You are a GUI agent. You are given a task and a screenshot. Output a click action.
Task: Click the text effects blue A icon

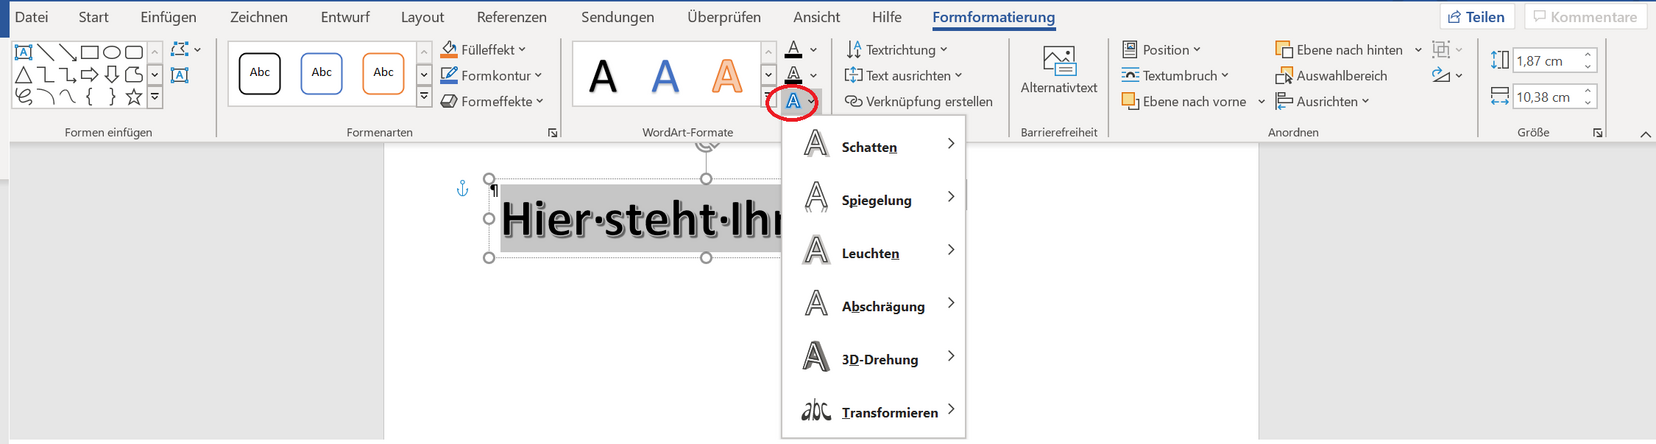(x=793, y=101)
